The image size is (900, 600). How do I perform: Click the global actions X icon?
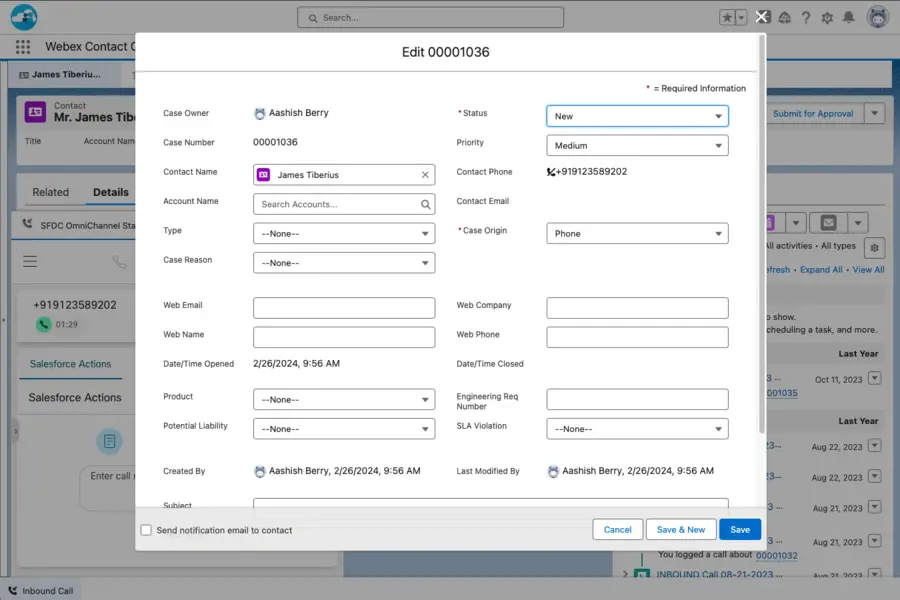point(762,17)
